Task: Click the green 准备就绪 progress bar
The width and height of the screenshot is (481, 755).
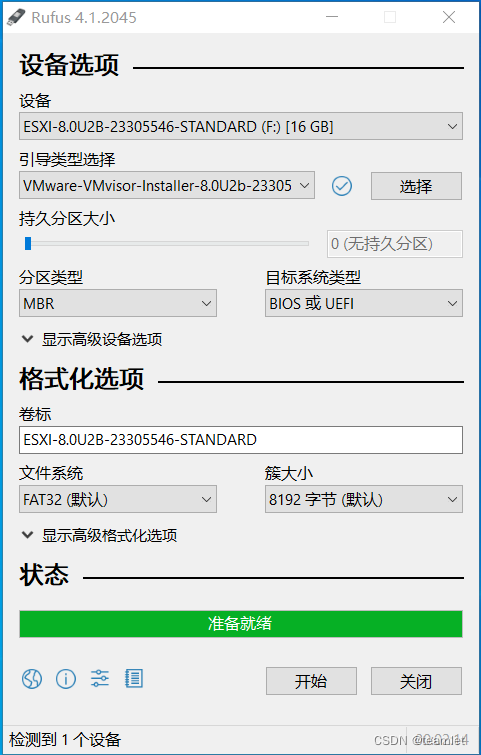Action: click(241, 624)
